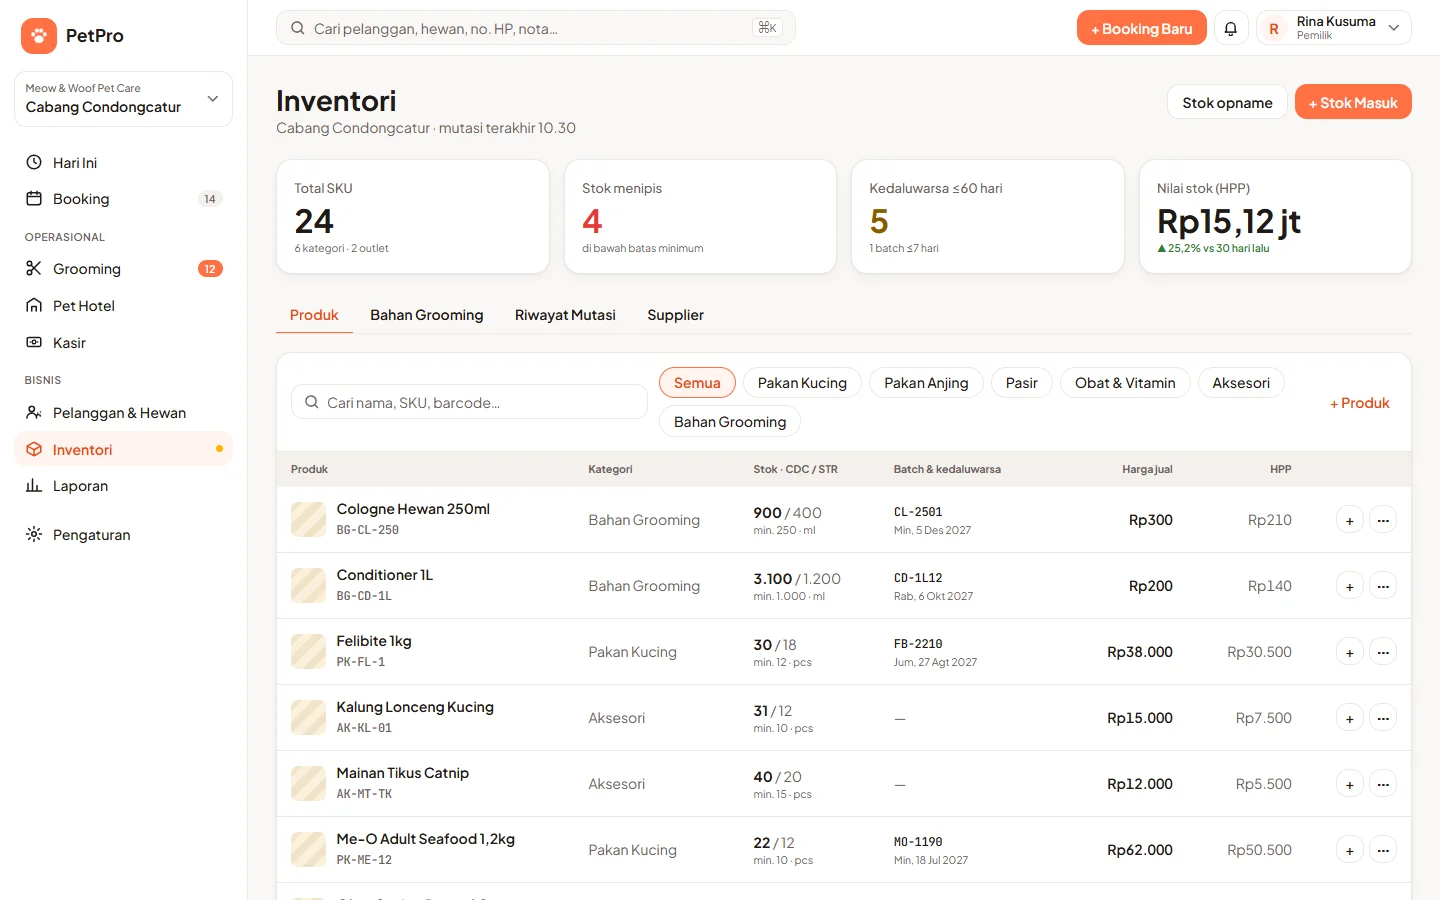Add stock with plus on Mainan Tikus Catnip

pos(1350,784)
